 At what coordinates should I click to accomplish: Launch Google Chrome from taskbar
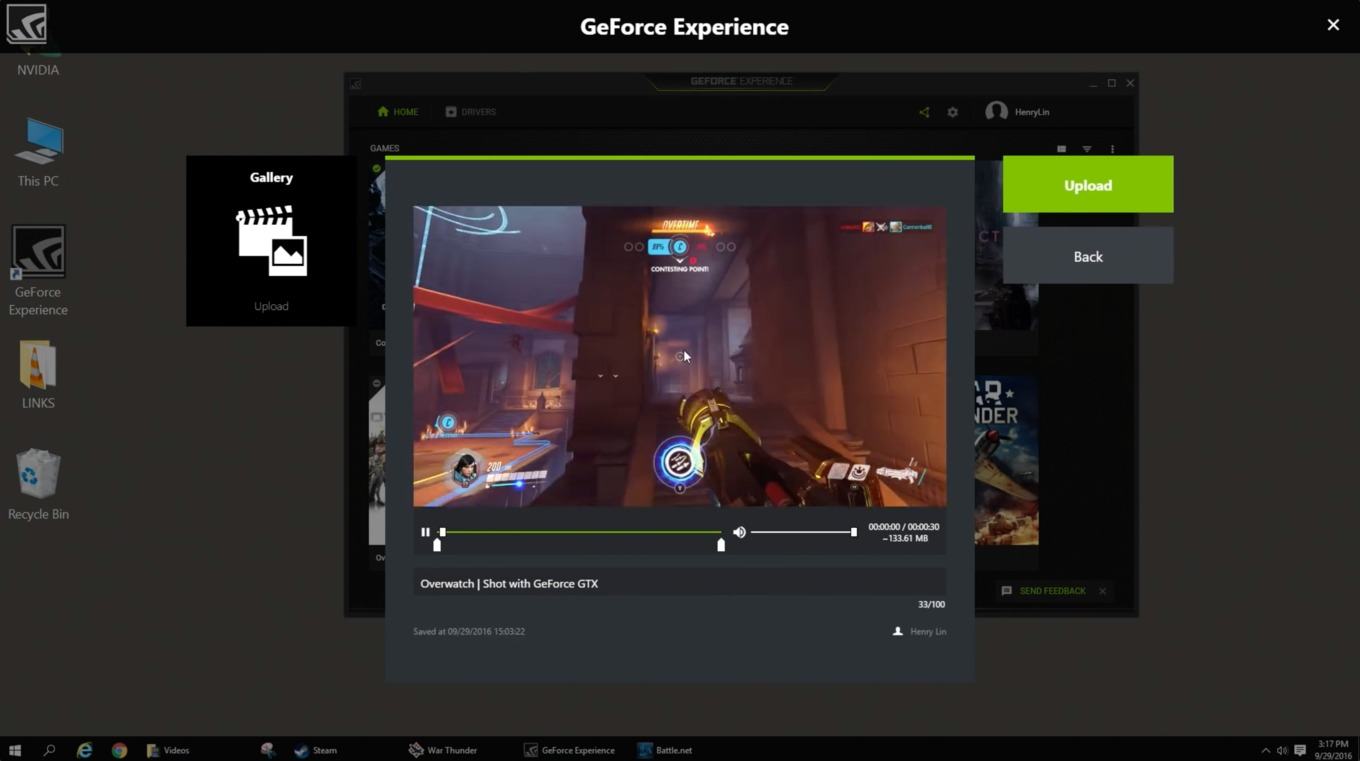[x=119, y=750]
